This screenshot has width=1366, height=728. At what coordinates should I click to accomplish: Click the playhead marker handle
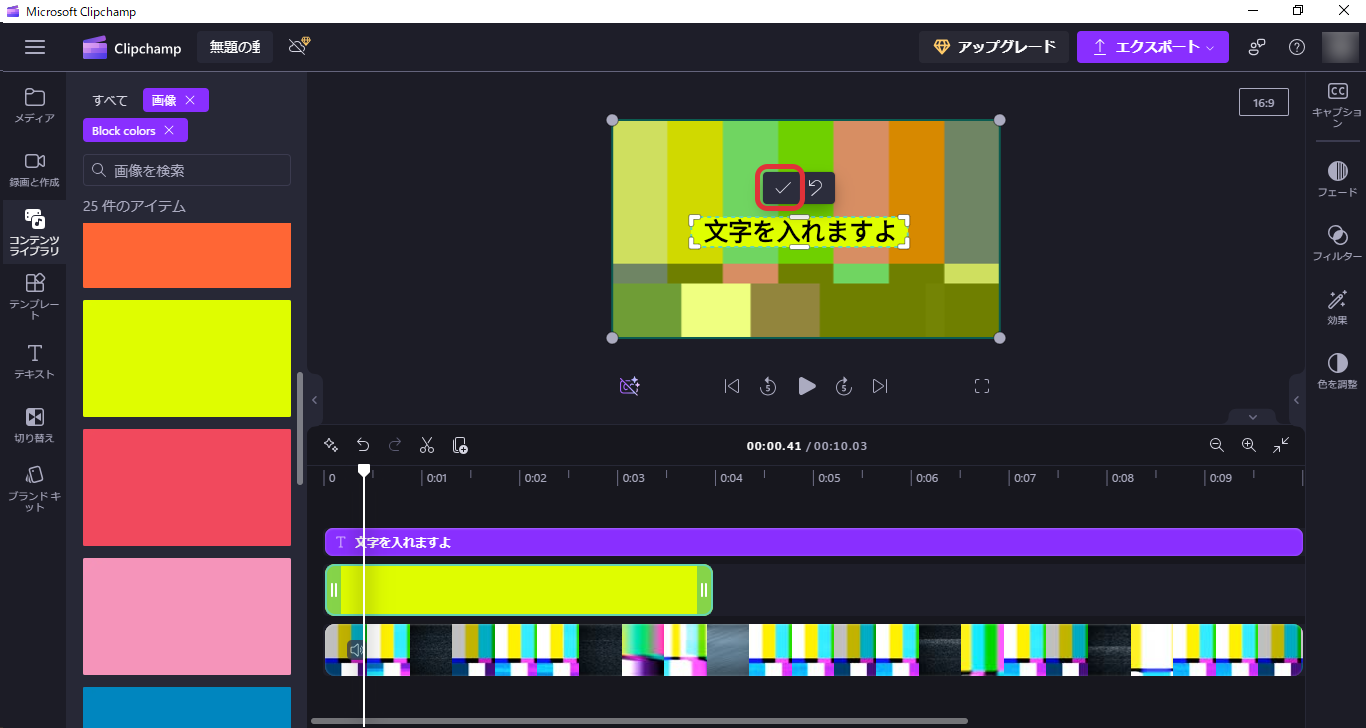click(364, 470)
